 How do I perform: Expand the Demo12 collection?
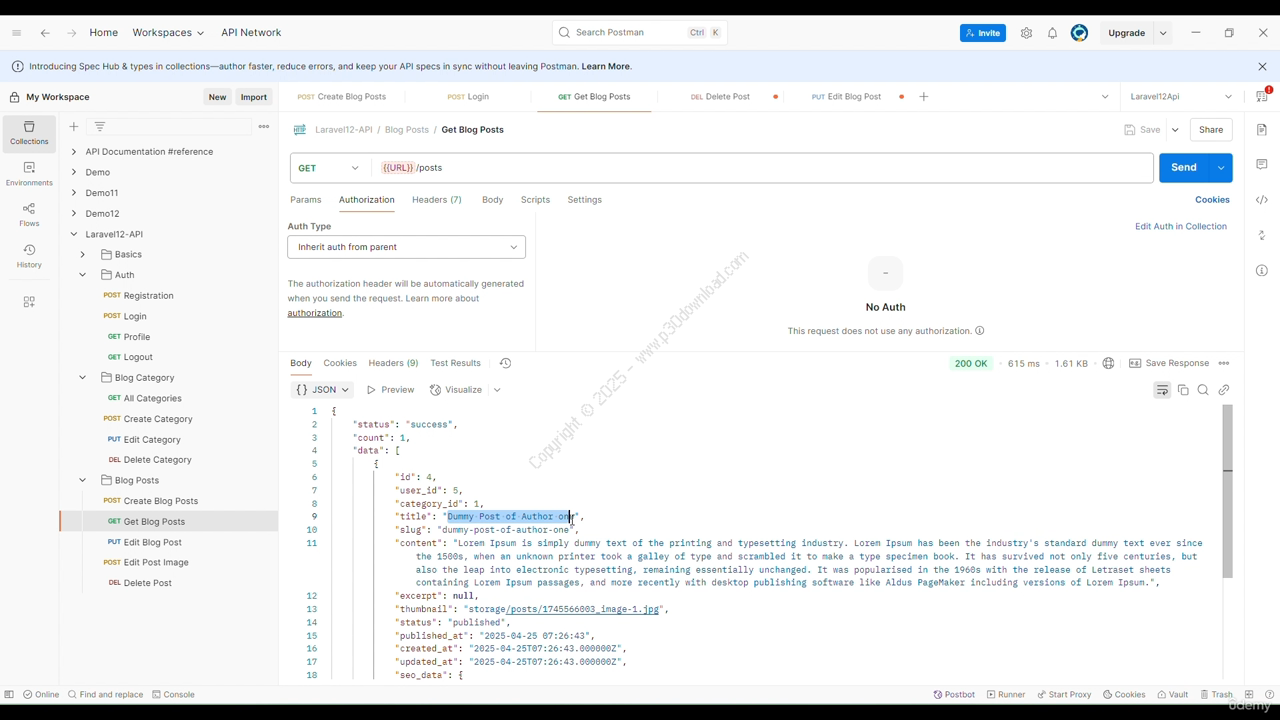coord(74,213)
